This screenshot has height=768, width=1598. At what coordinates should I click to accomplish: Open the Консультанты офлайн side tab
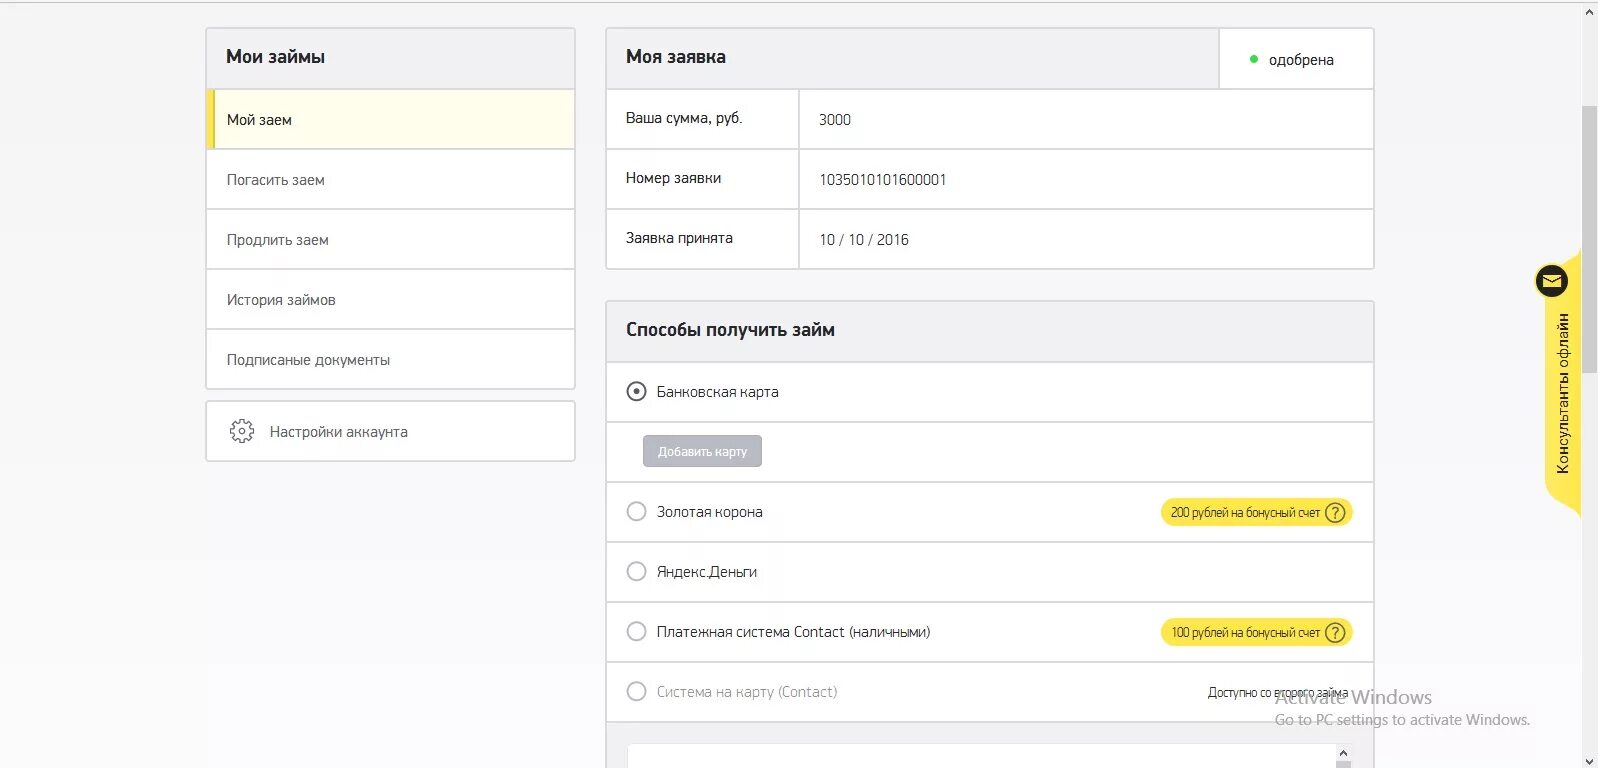coord(1563,392)
